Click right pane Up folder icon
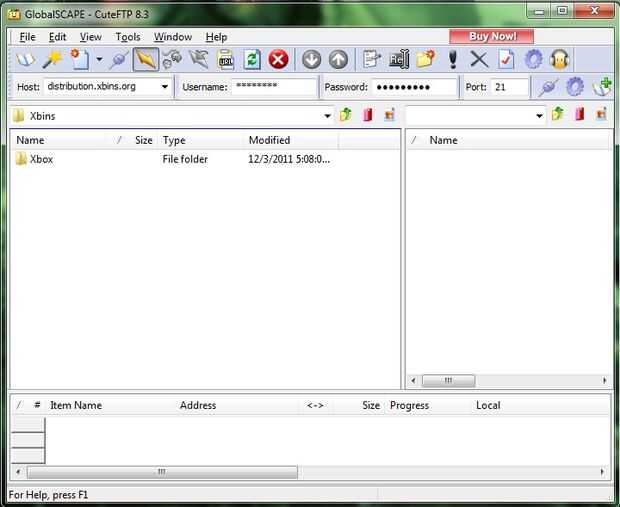 pyautogui.click(x=558, y=115)
